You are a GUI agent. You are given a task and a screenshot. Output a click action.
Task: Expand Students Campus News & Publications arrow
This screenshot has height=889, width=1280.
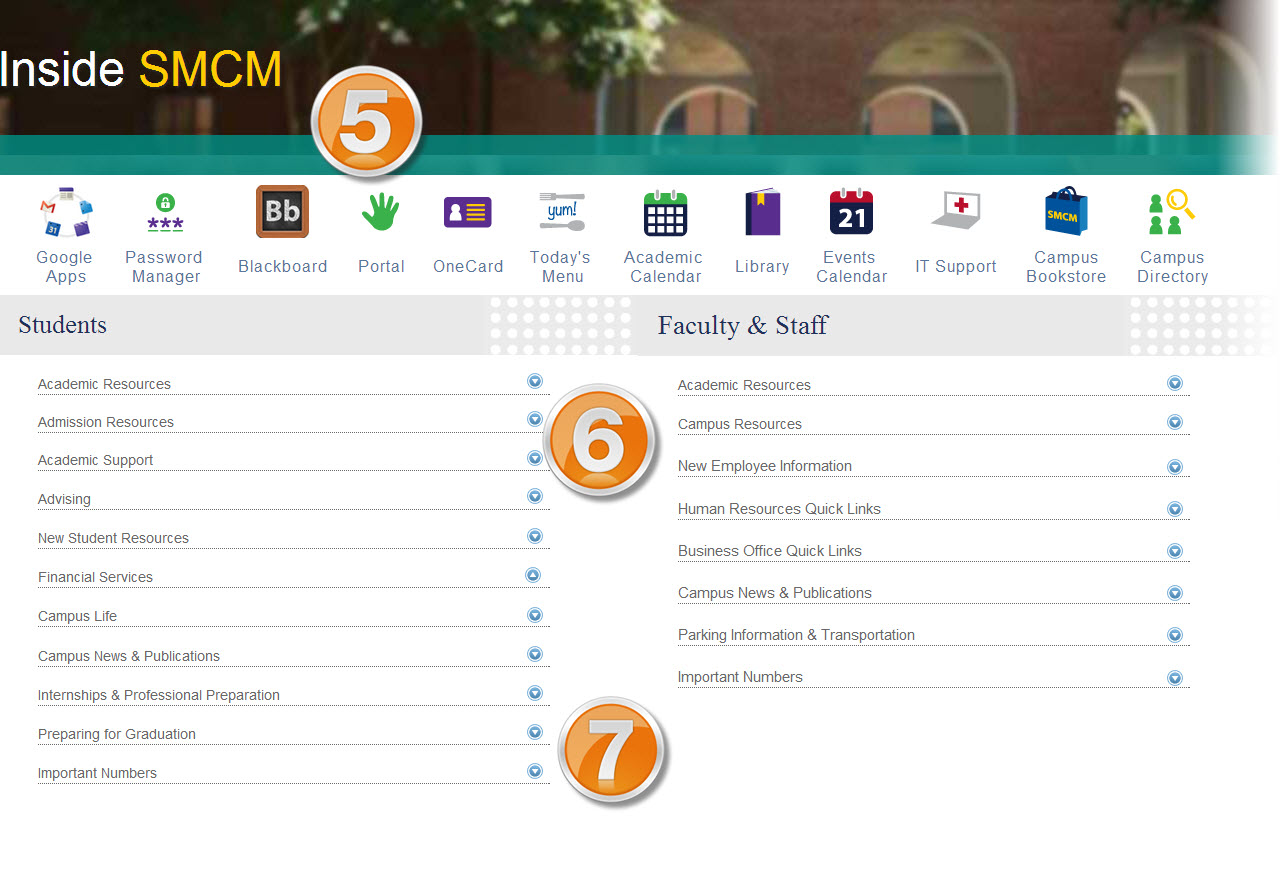click(x=535, y=654)
